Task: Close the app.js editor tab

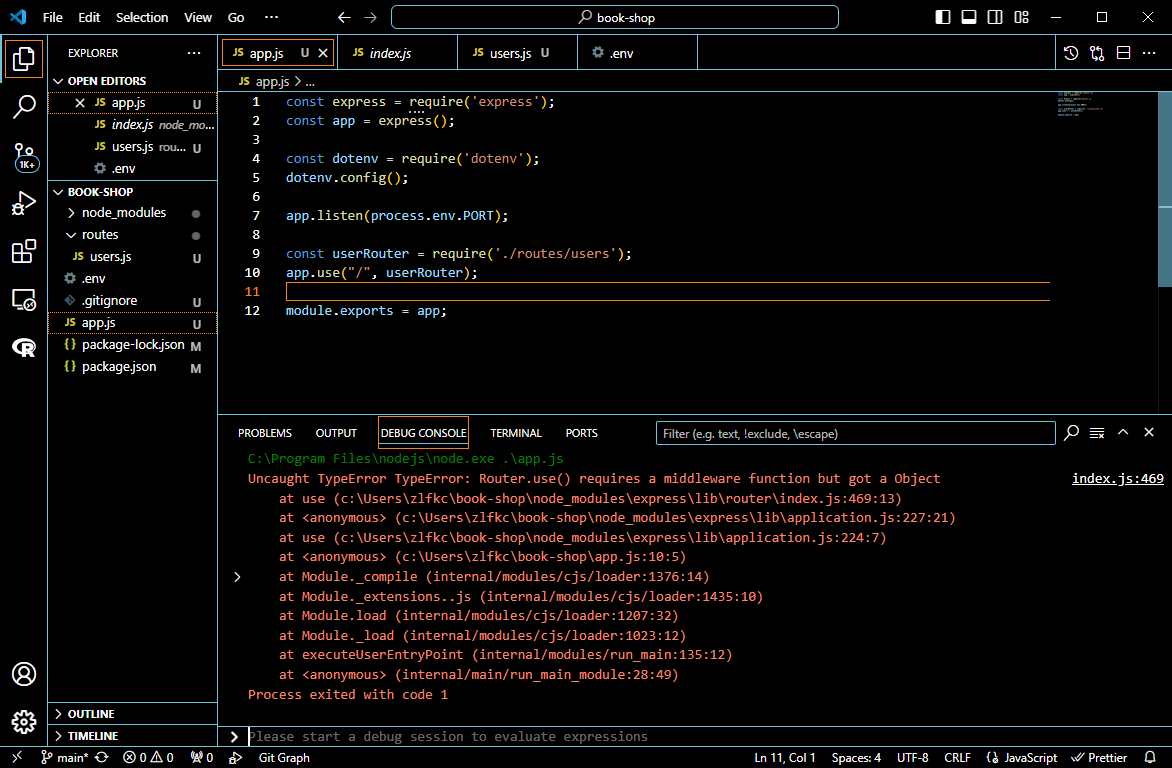Action: [323, 53]
